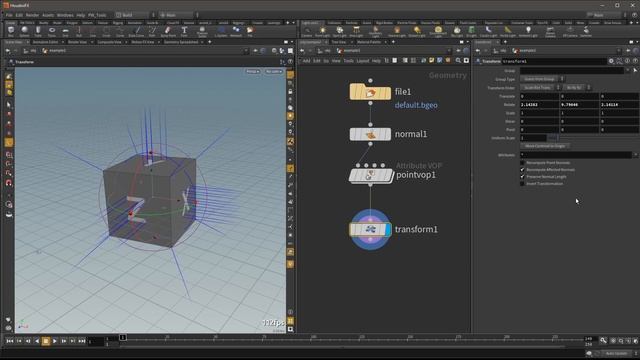Open the Group Type dropdown

(542, 79)
